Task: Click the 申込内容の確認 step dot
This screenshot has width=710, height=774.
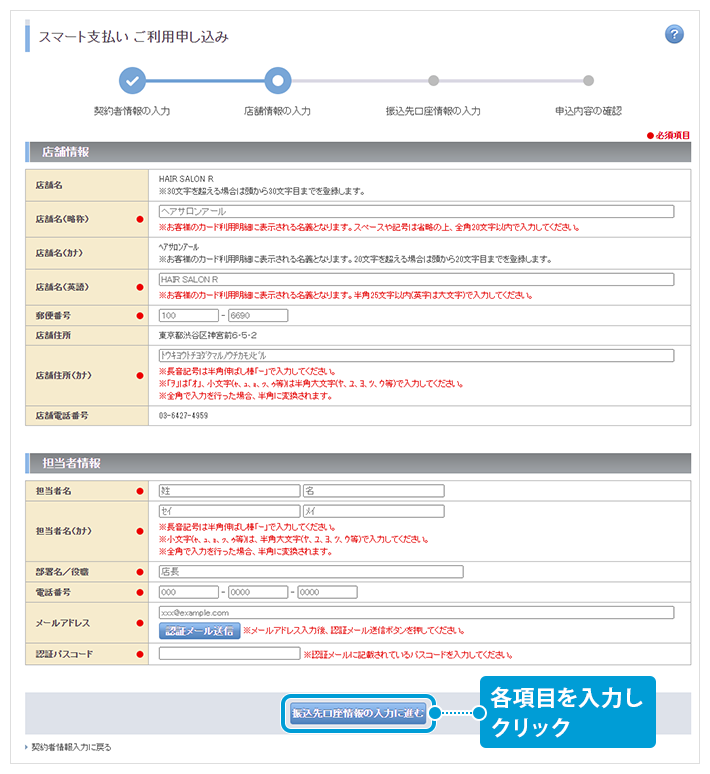Action: [589, 81]
